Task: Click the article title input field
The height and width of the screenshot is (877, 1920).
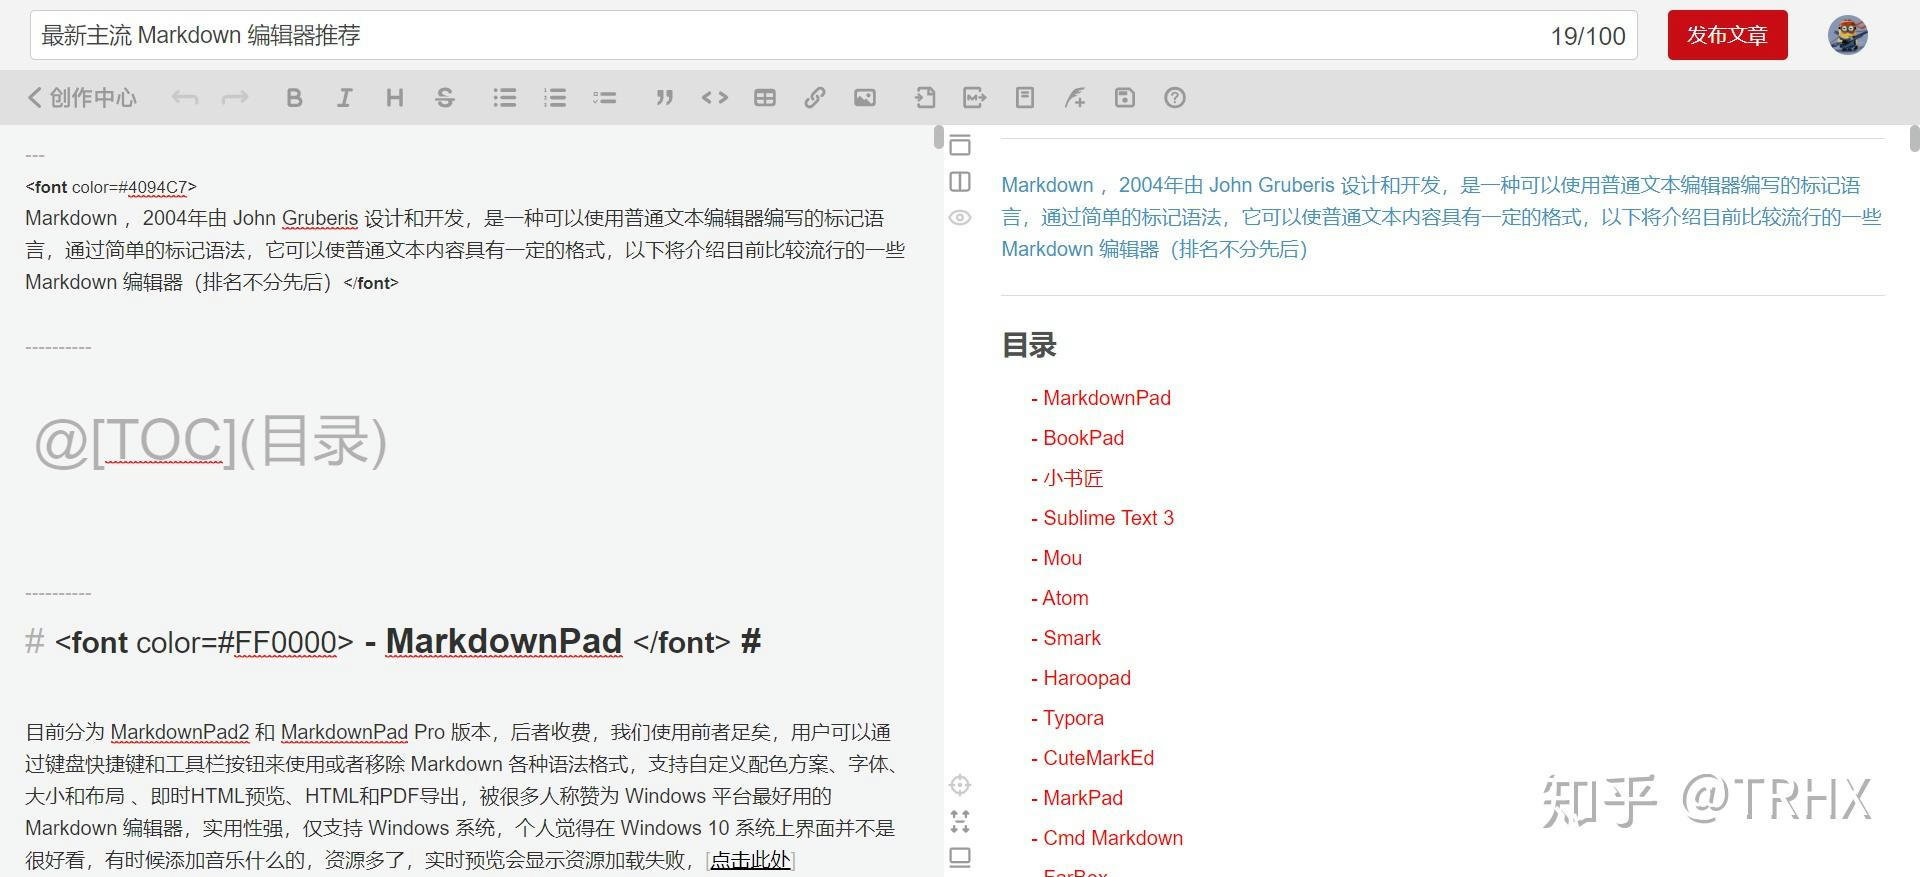Action: (x=780, y=36)
